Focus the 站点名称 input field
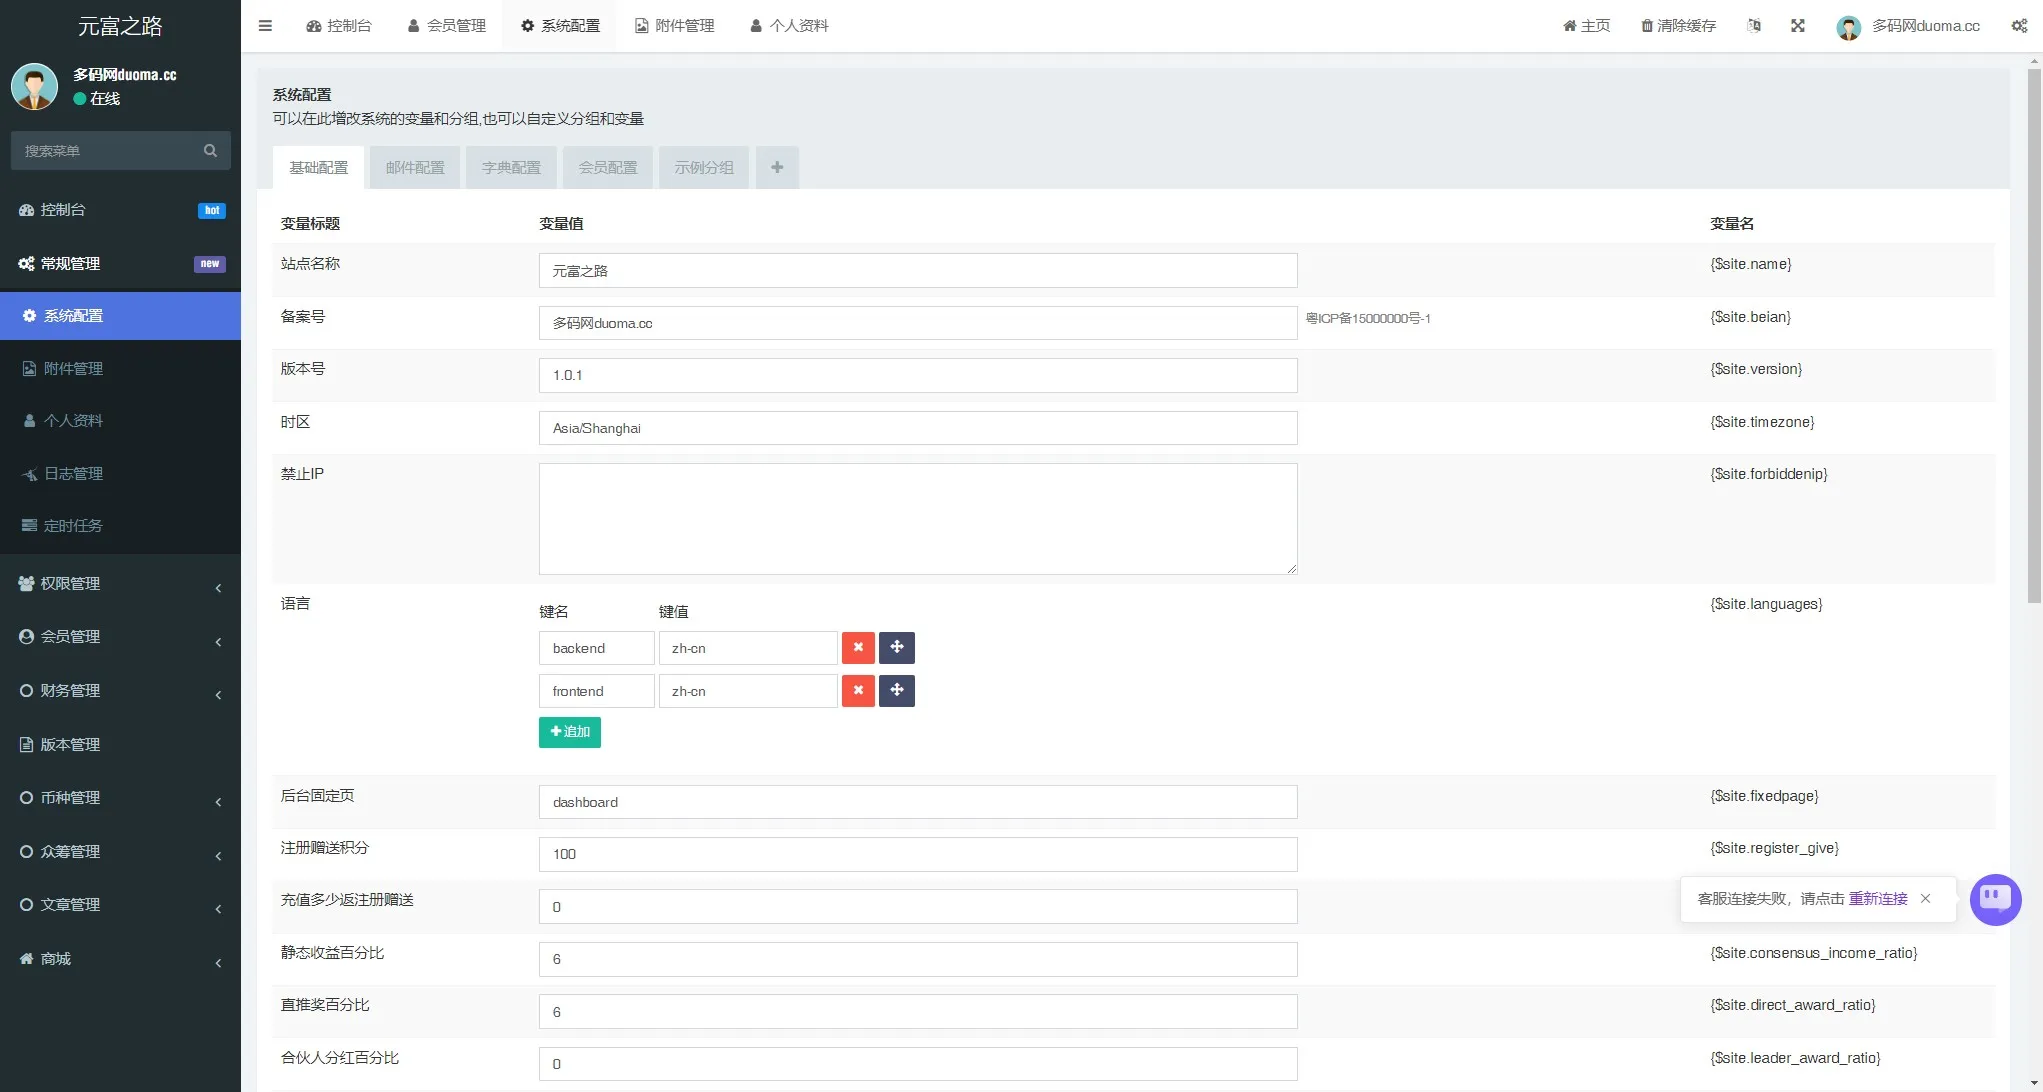This screenshot has width=2043, height=1092. pos(917,271)
